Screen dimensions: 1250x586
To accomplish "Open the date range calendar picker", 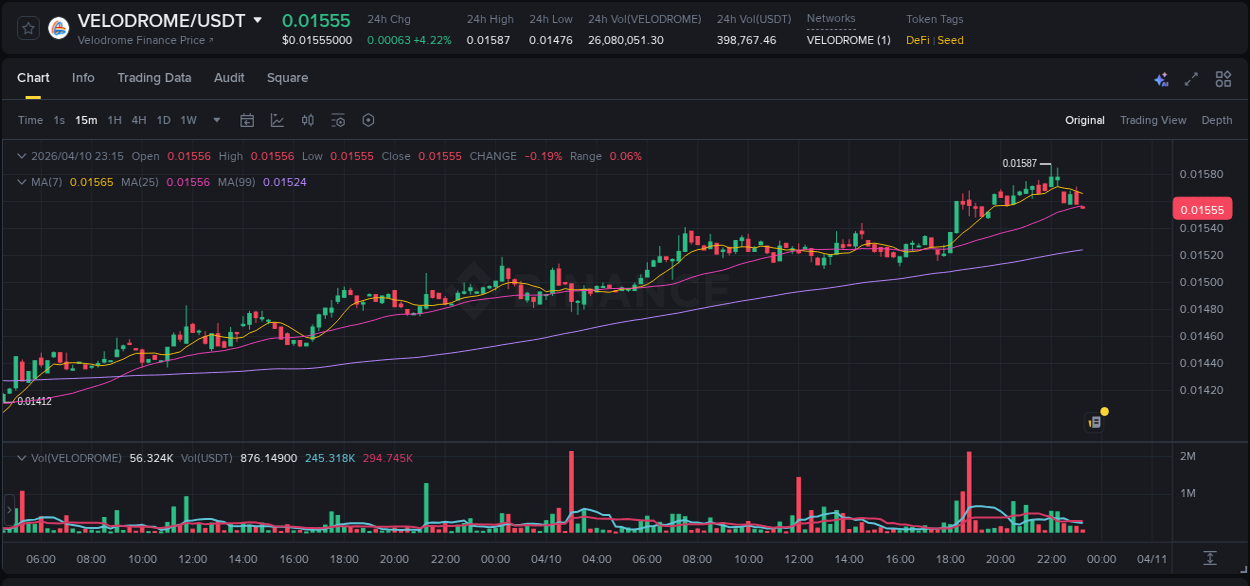I will [247, 120].
